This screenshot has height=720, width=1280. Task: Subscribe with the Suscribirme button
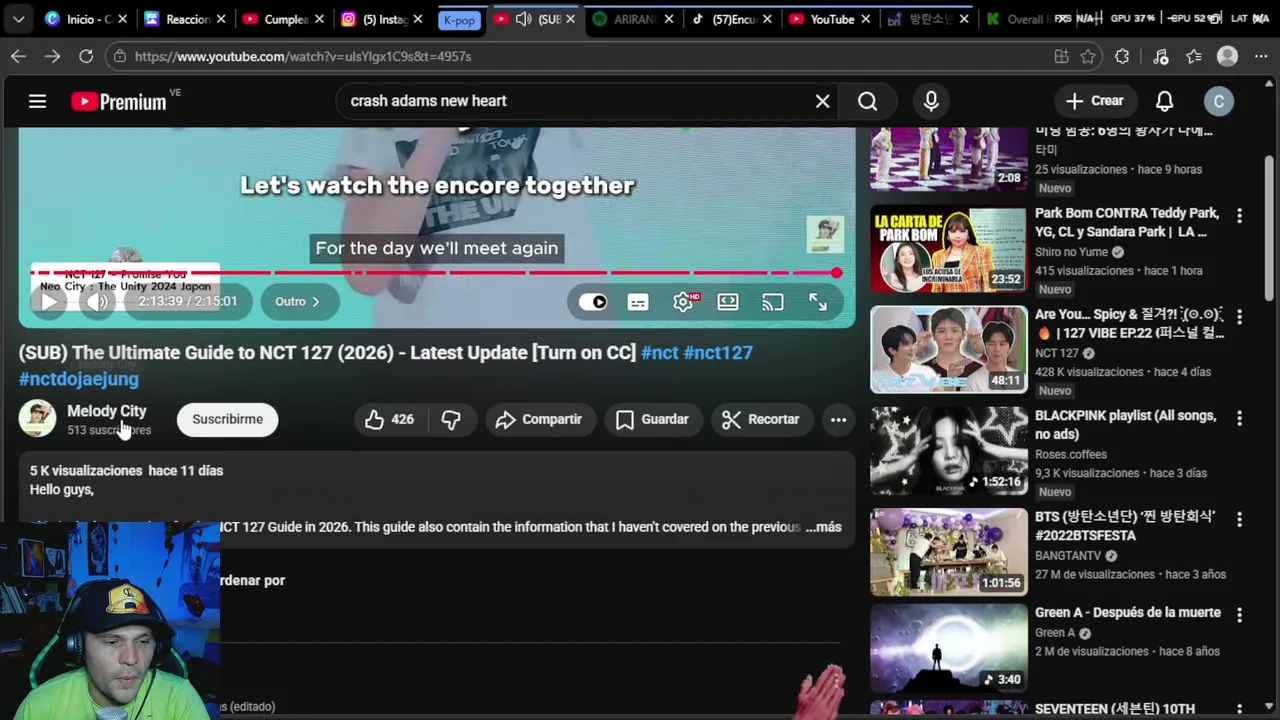227,419
